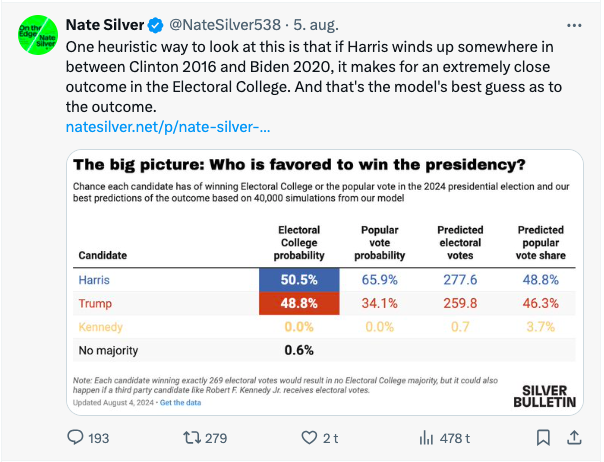Click the share upload icon

click(574, 438)
